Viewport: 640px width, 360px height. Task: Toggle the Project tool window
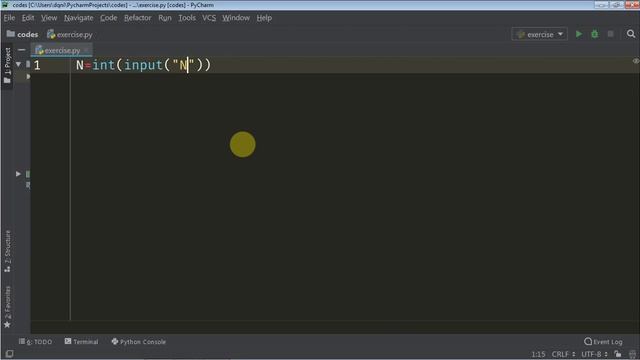(7, 65)
